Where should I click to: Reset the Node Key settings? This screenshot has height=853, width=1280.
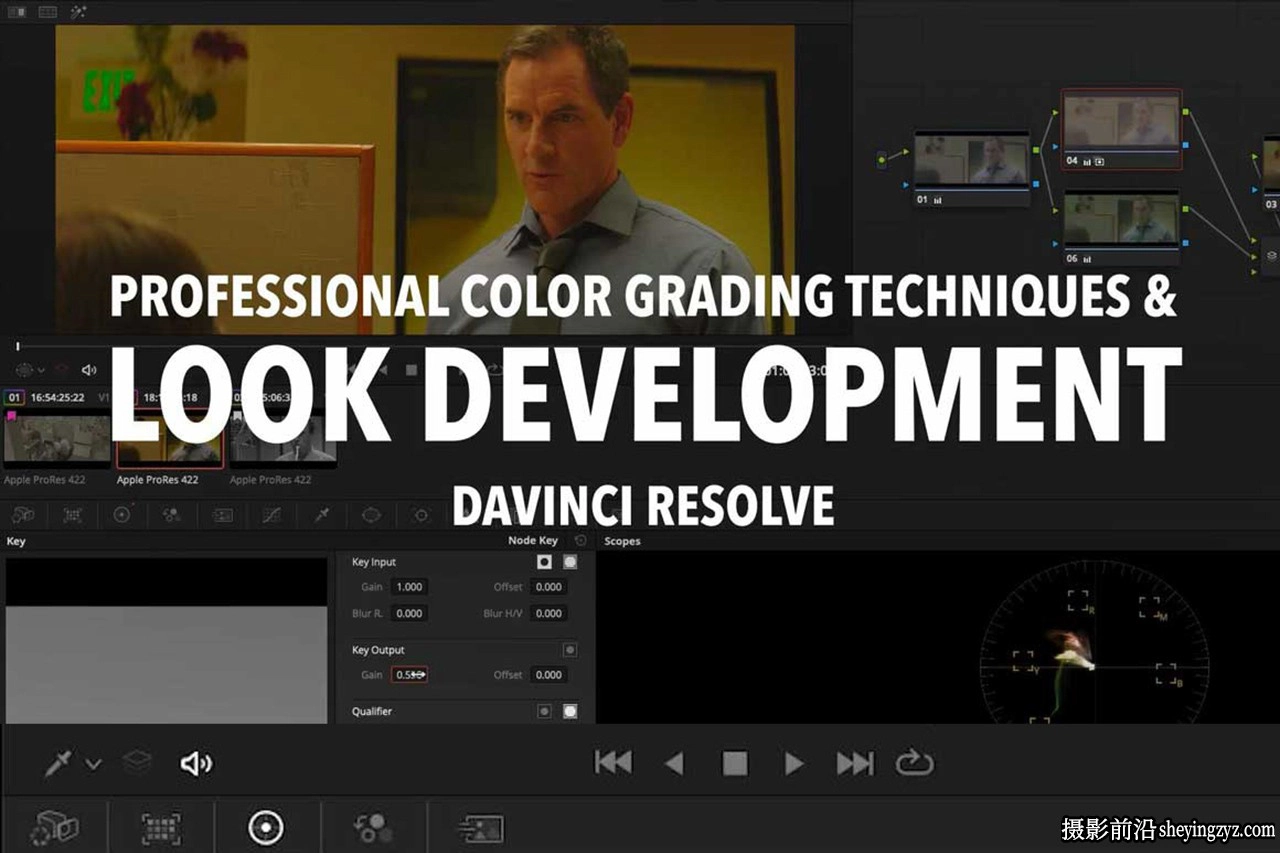pos(581,540)
